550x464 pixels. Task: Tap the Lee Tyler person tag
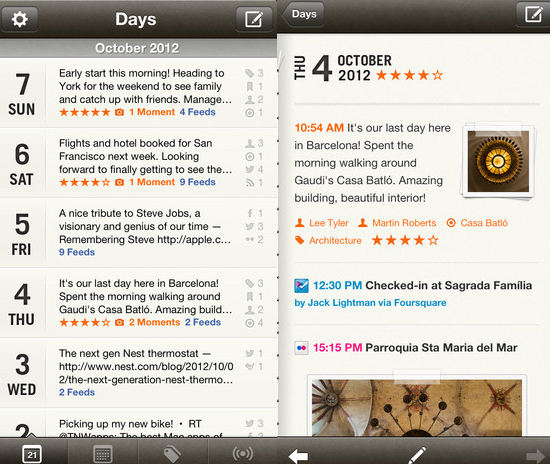point(322,223)
